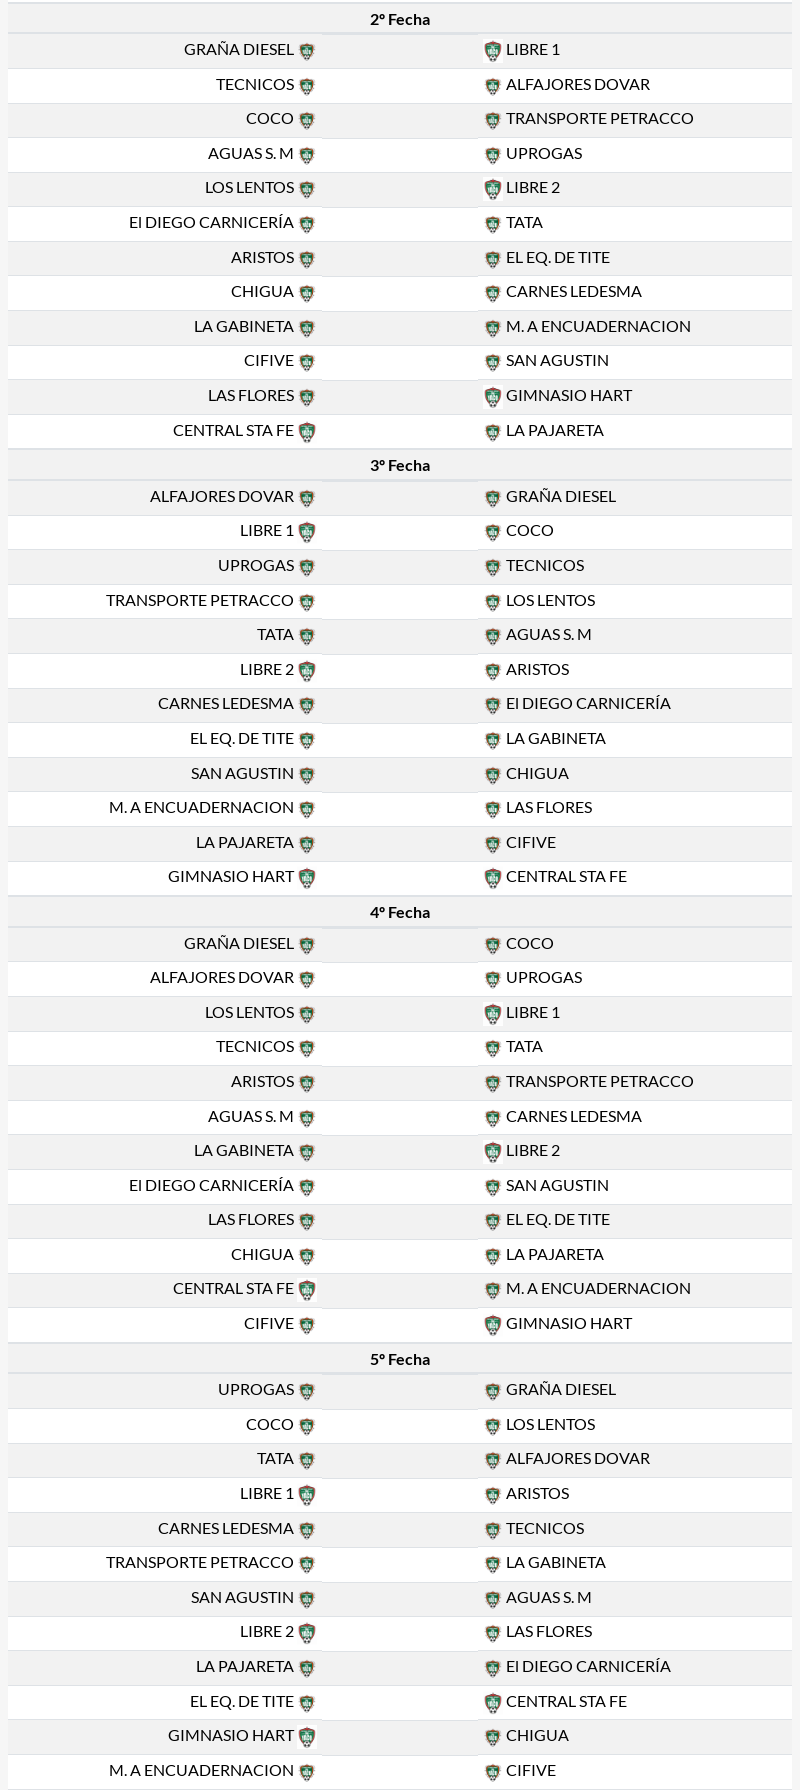Click the LIBRE 1 crest in 2º Fecha
This screenshot has height=1790, width=800.
click(x=492, y=51)
